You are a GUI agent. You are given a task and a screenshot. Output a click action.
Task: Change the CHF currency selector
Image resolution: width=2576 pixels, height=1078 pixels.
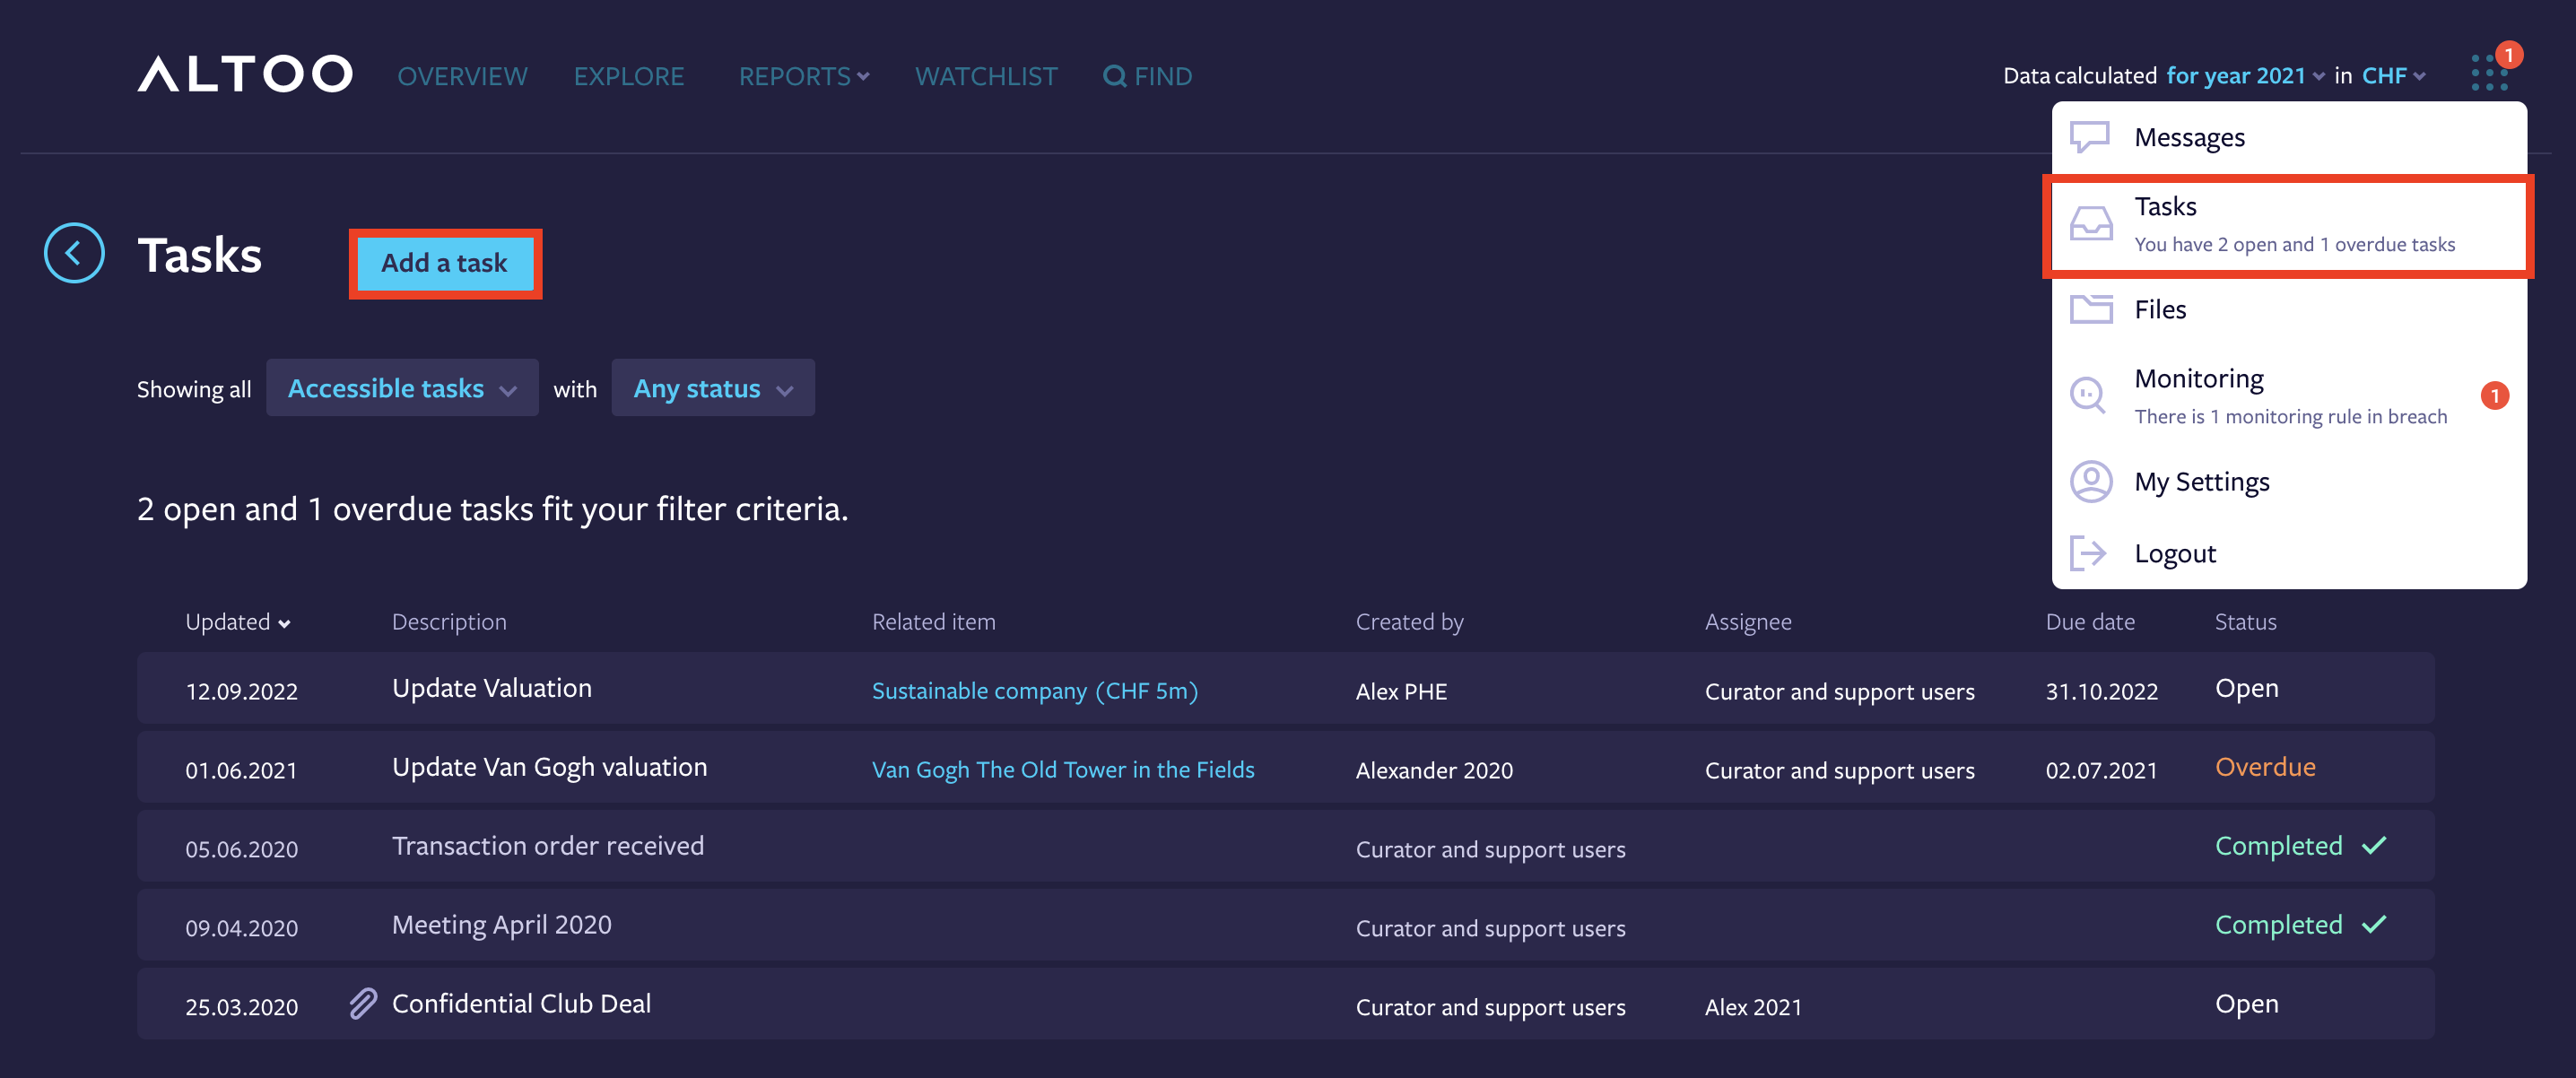click(x=2393, y=75)
